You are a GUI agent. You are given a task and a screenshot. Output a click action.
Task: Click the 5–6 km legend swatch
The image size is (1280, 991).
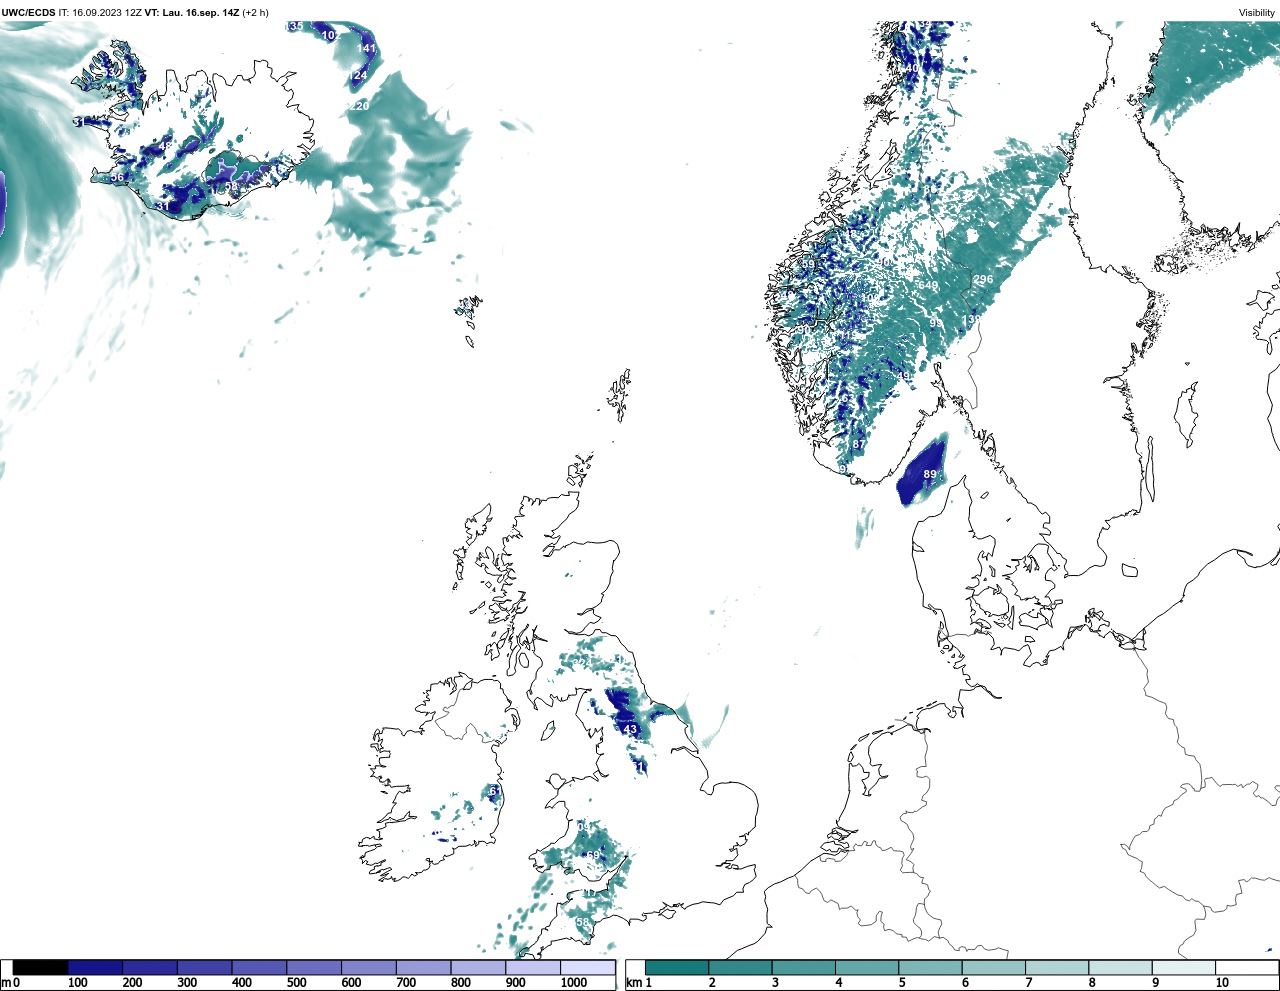coord(930,968)
